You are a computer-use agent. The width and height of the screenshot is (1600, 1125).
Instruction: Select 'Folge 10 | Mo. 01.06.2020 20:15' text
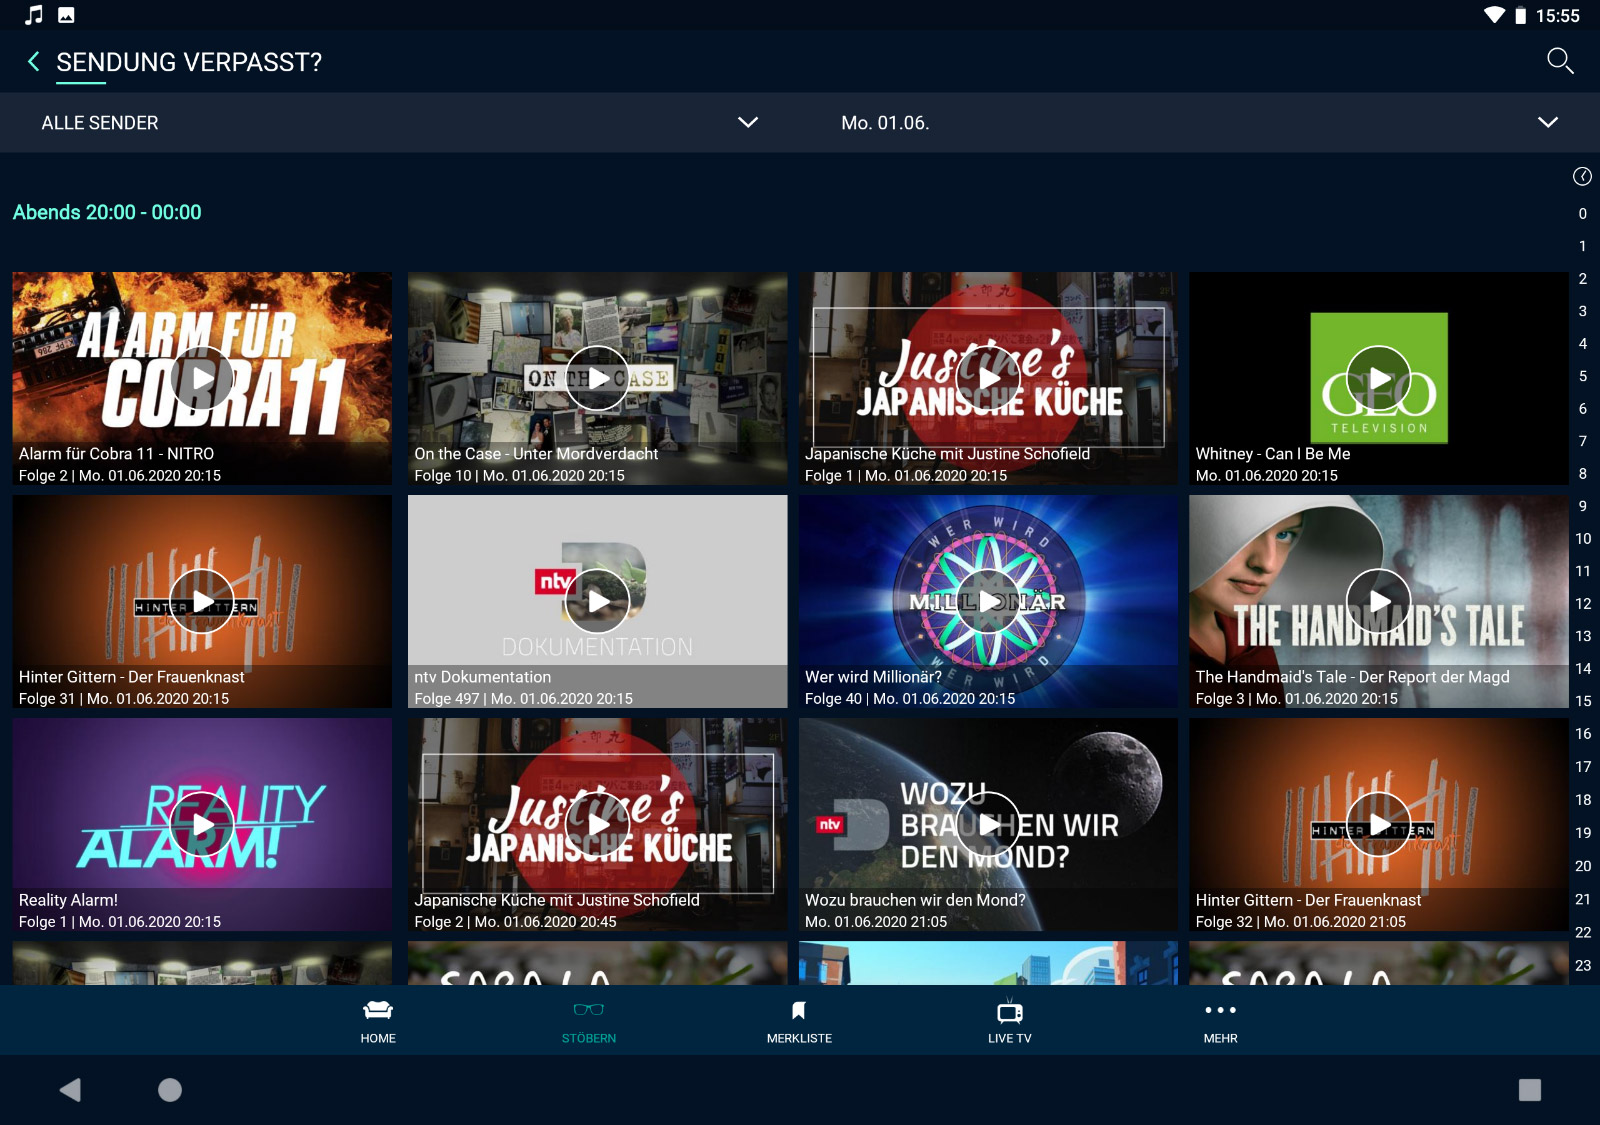pyautogui.click(x=519, y=476)
